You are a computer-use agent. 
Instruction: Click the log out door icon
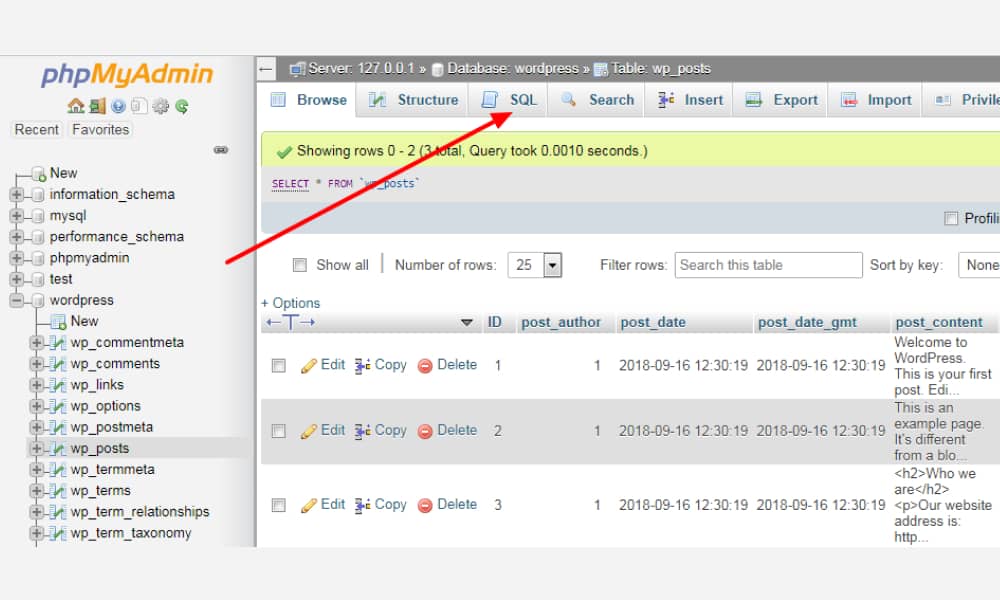coord(97,106)
